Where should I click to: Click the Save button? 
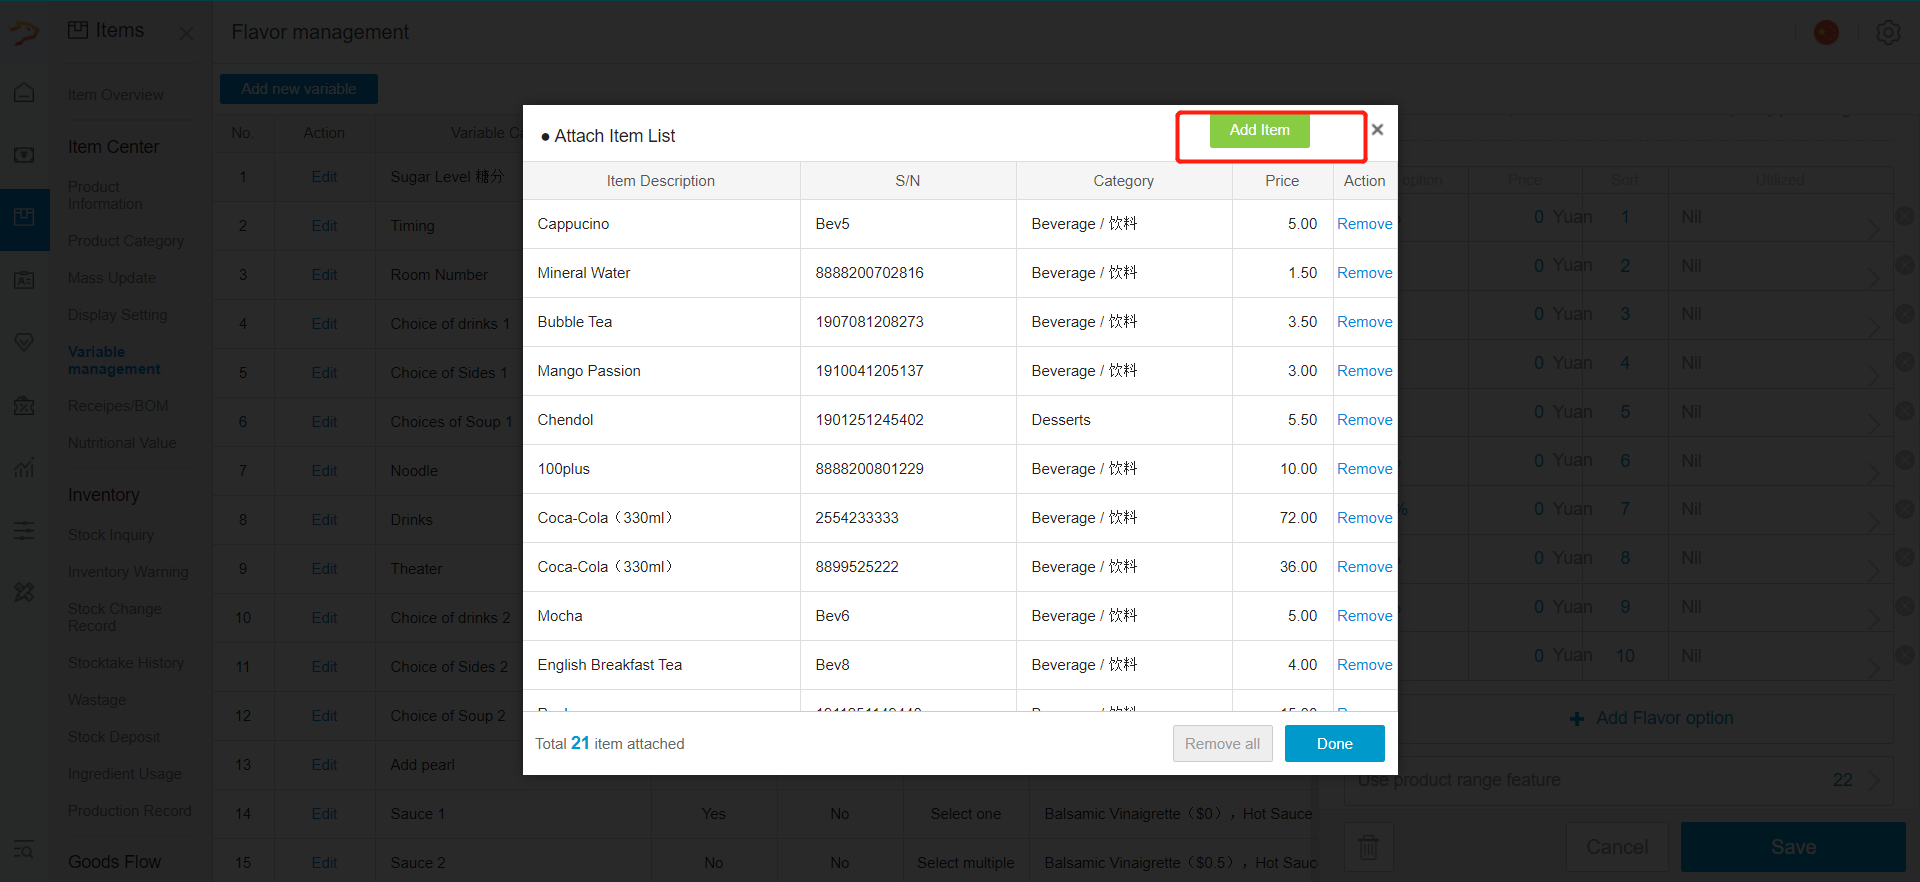point(1793,847)
